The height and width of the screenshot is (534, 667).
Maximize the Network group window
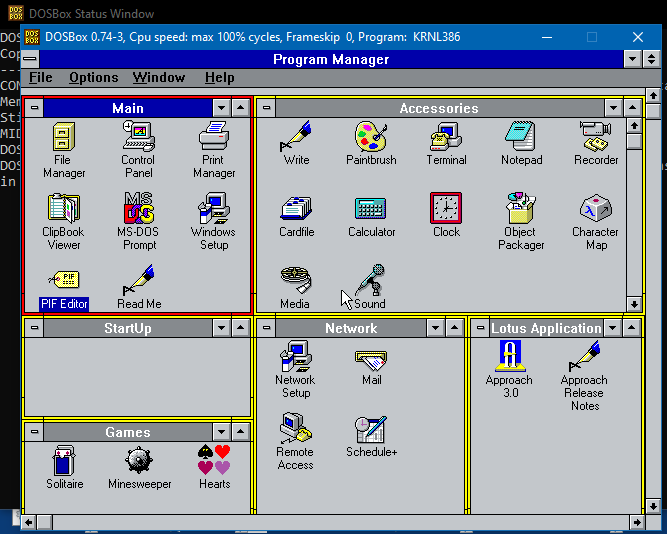(454, 328)
